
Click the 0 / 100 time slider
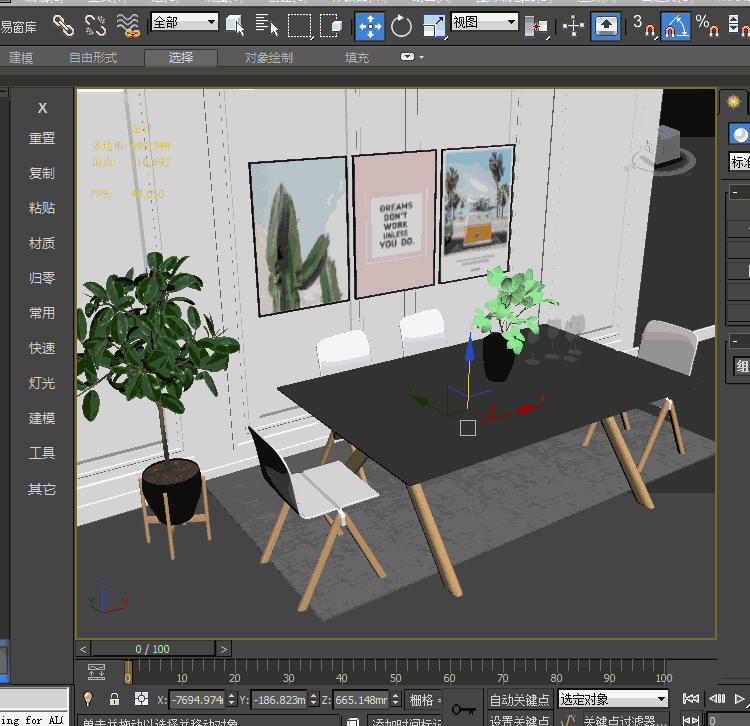point(152,649)
